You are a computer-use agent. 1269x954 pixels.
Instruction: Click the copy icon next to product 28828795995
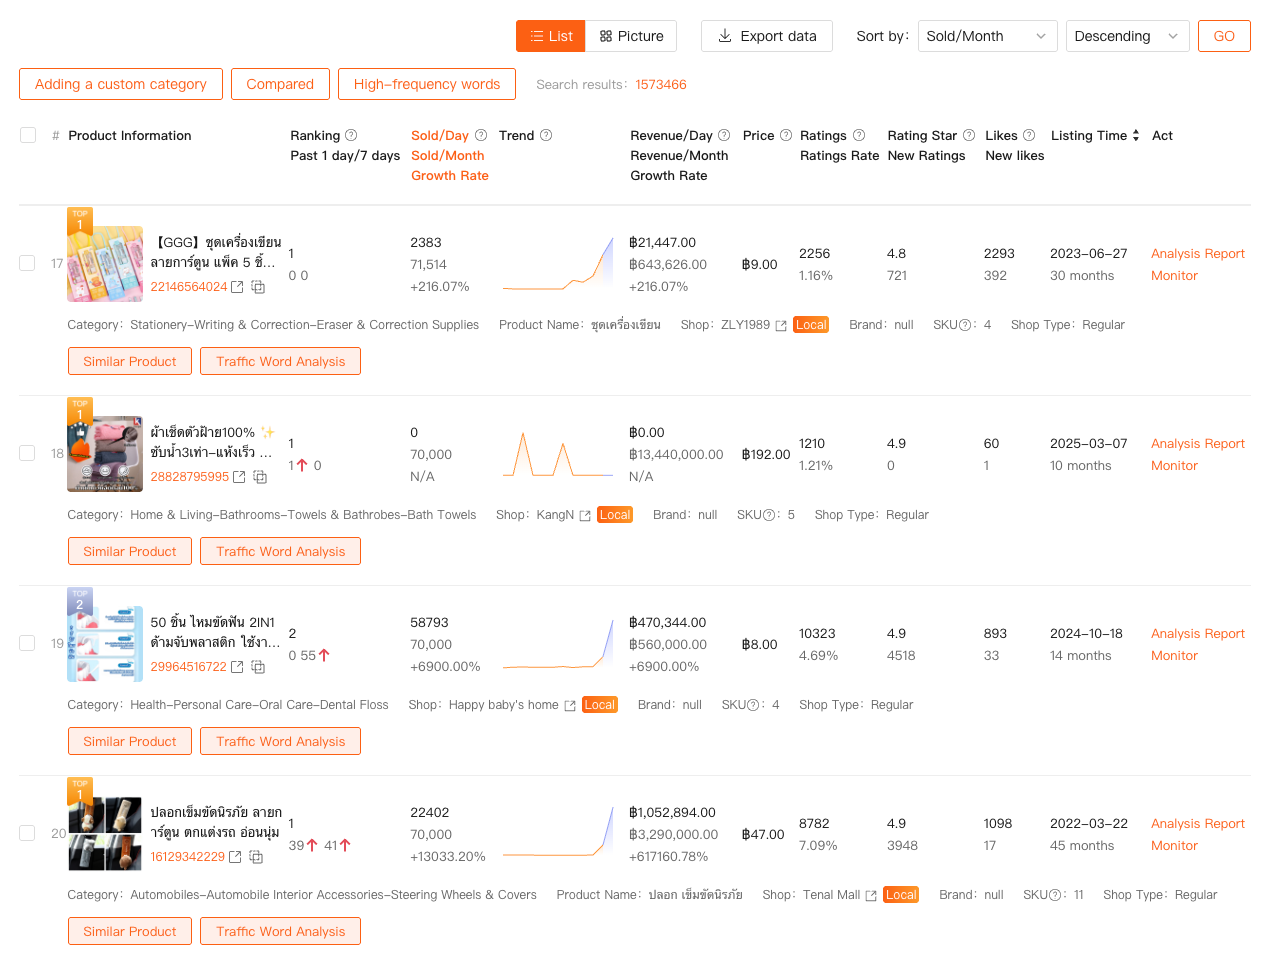pyautogui.click(x=259, y=477)
